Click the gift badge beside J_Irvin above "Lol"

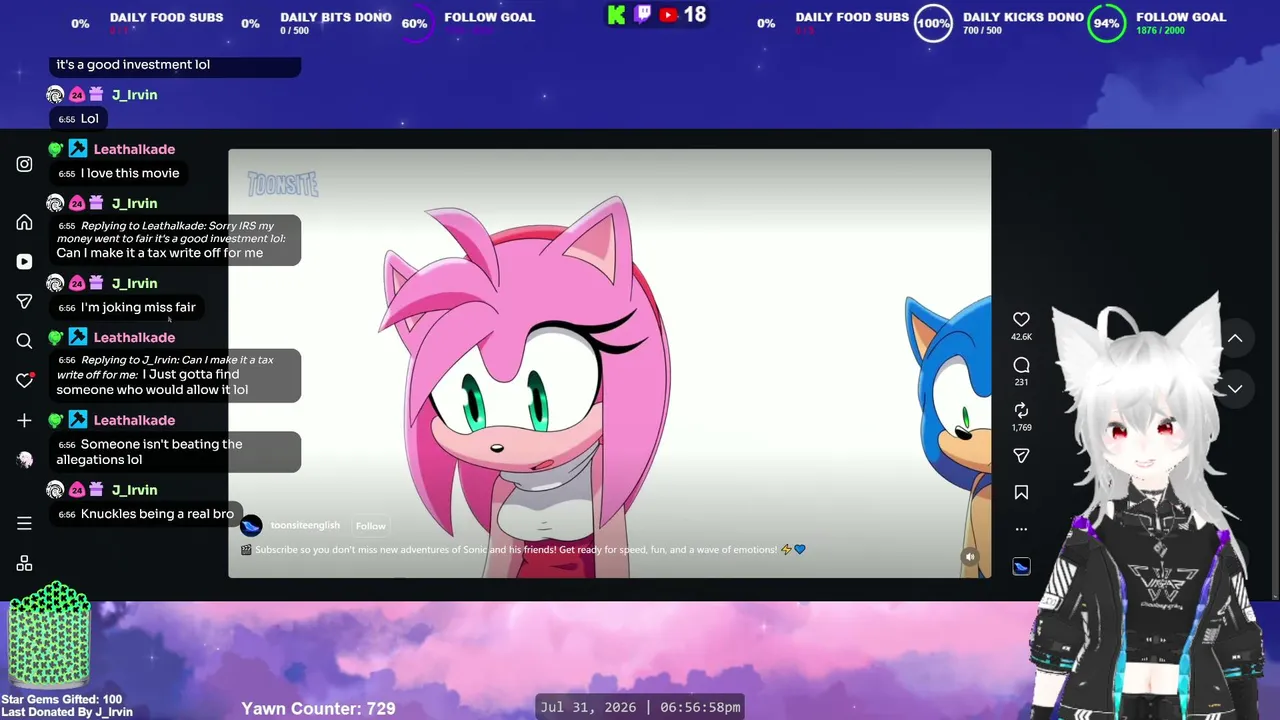click(96, 95)
